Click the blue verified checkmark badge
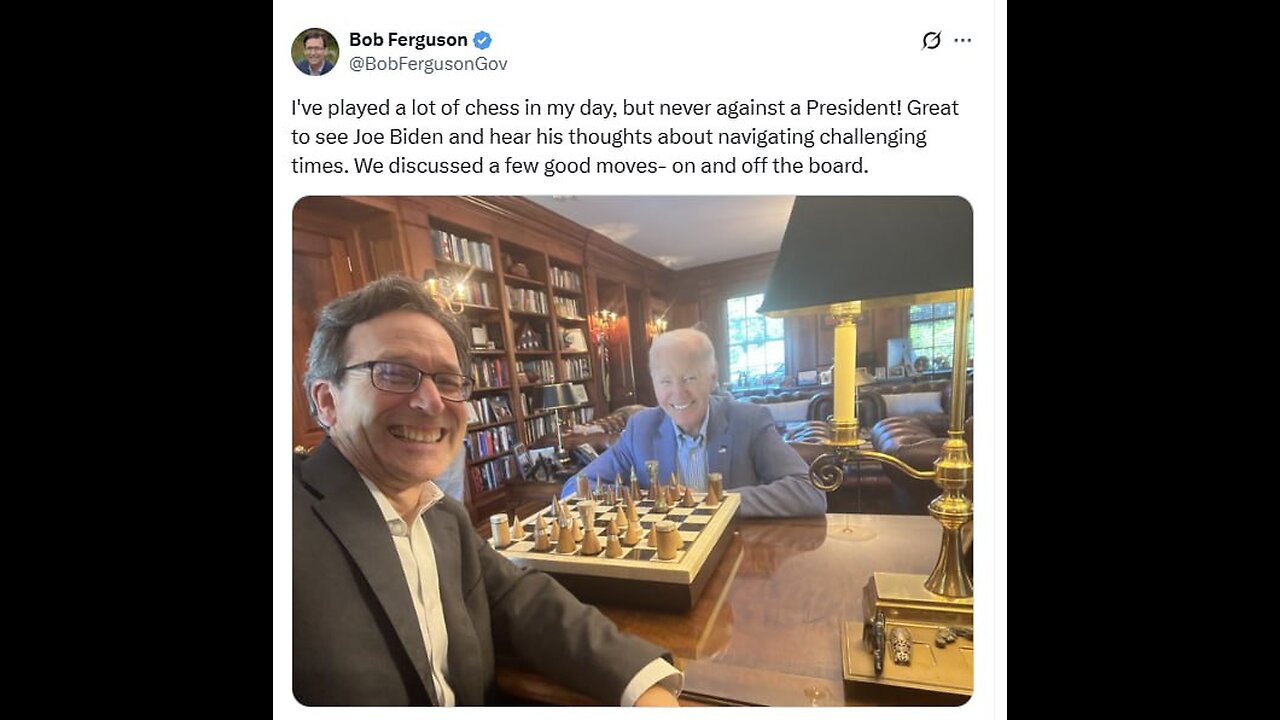This screenshot has height=720, width=1280. (482, 40)
